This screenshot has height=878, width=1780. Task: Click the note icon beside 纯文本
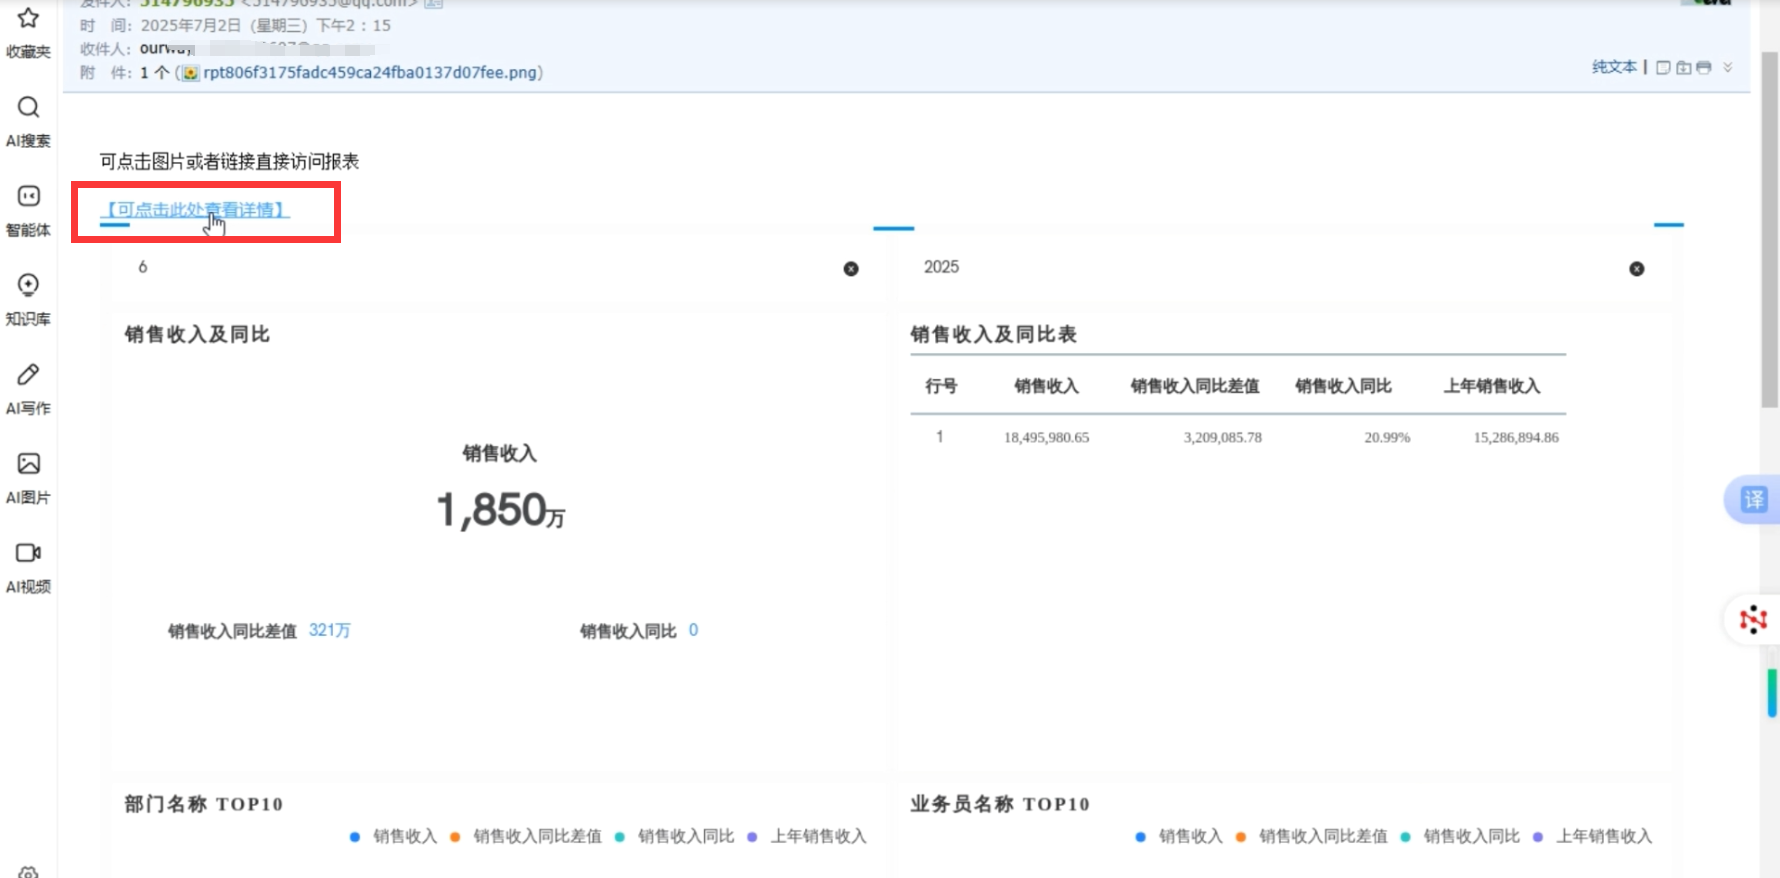1663,68
